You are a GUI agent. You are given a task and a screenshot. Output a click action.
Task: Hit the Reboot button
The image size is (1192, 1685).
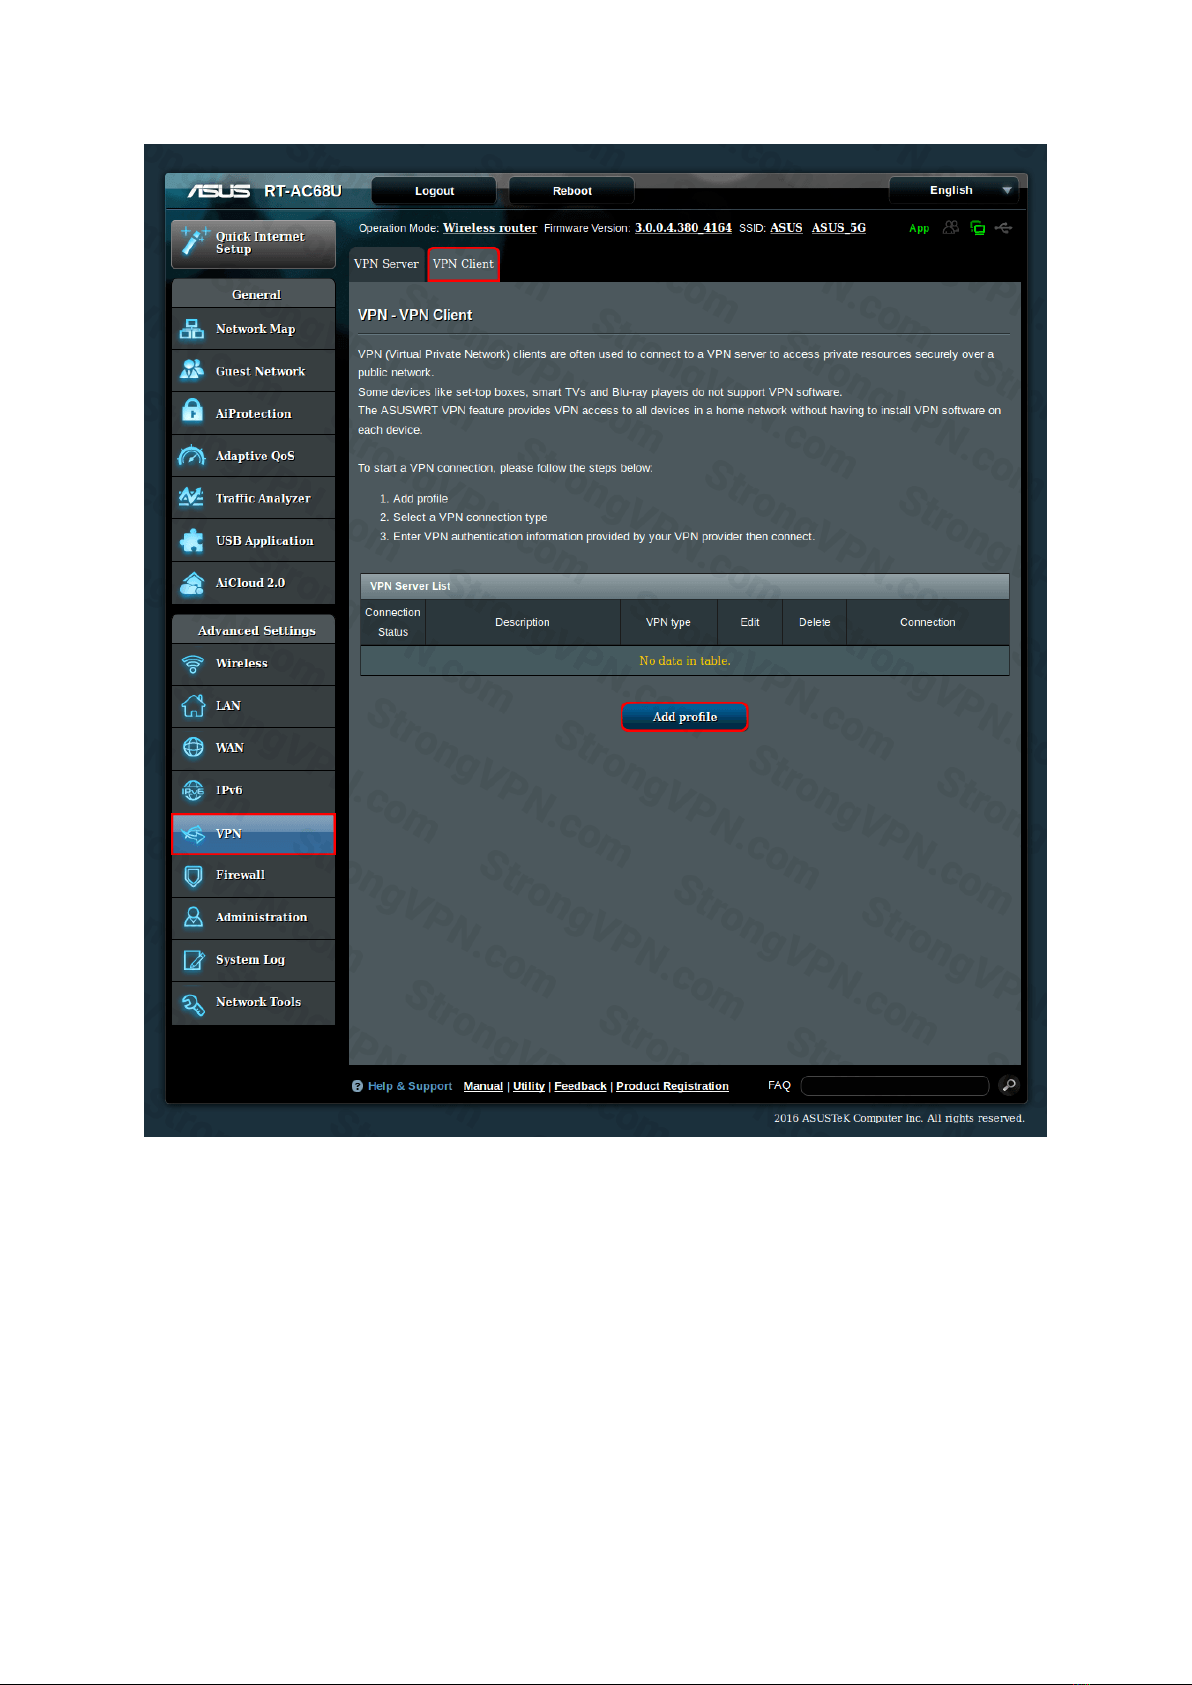click(x=572, y=190)
